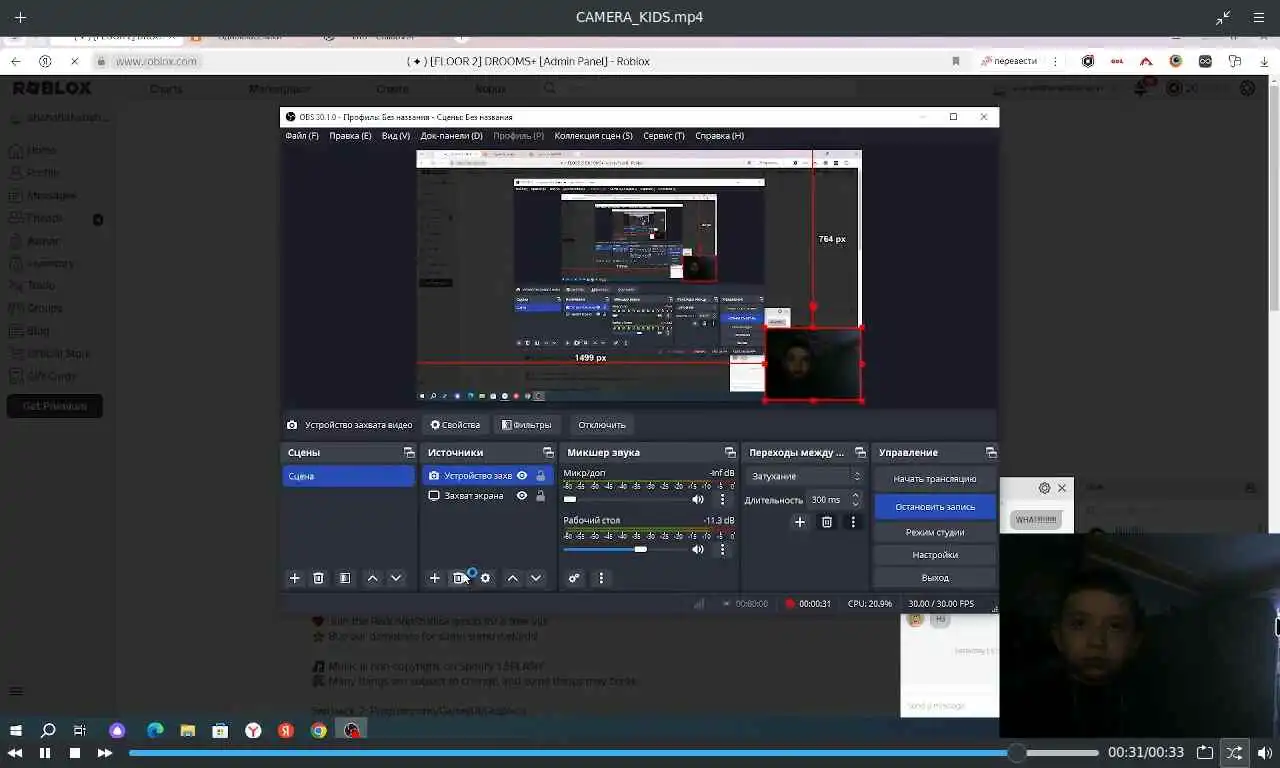Open OBS Настройки button
Screen dimensions: 1280x768
(935, 555)
